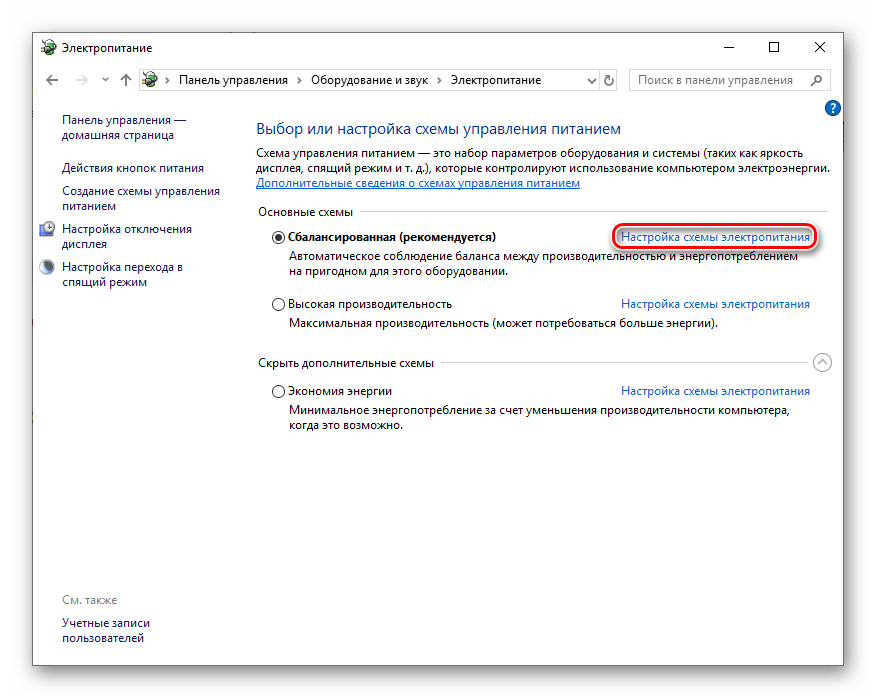Click the back navigation arrow
Screen dimensions: 876x698
coord(52,80)
